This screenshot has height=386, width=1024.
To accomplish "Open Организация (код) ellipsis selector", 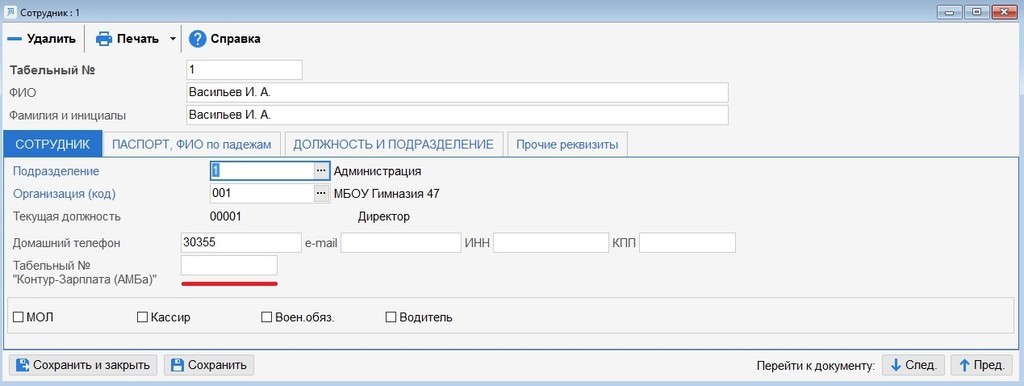I will pos(321,193).
